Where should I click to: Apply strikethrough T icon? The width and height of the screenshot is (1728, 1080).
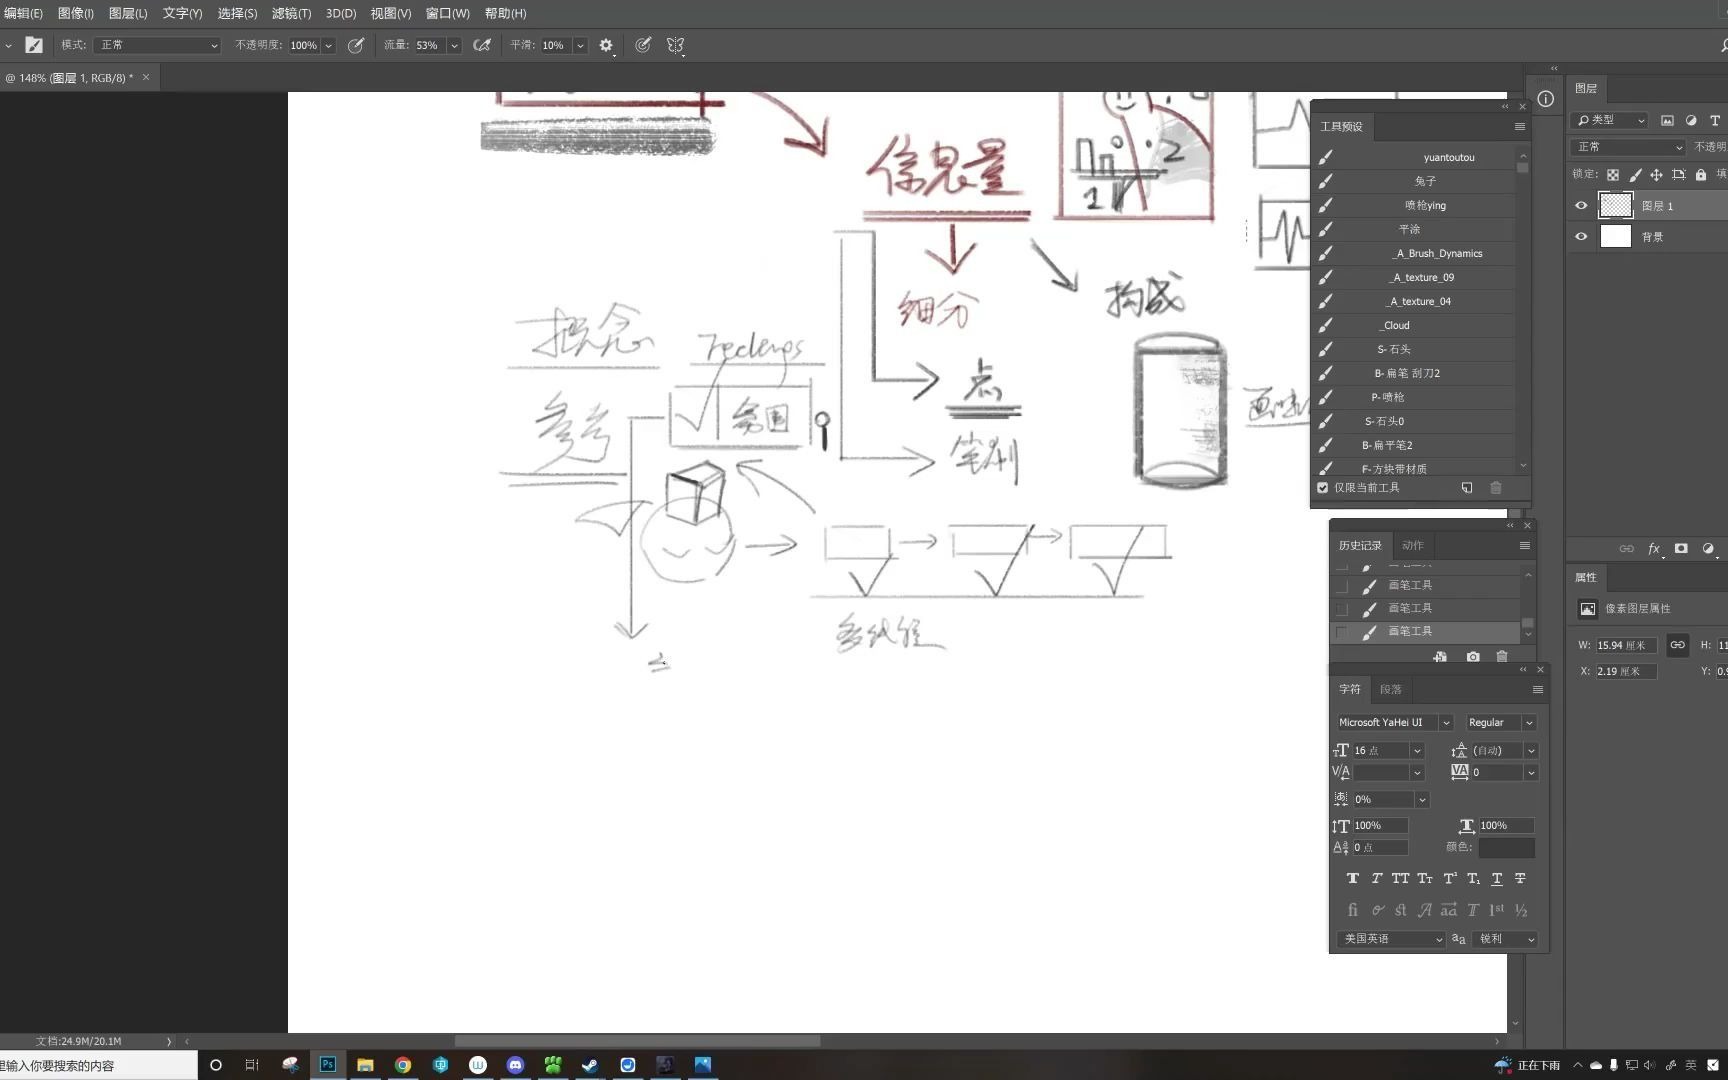[x=1520, y=879]
